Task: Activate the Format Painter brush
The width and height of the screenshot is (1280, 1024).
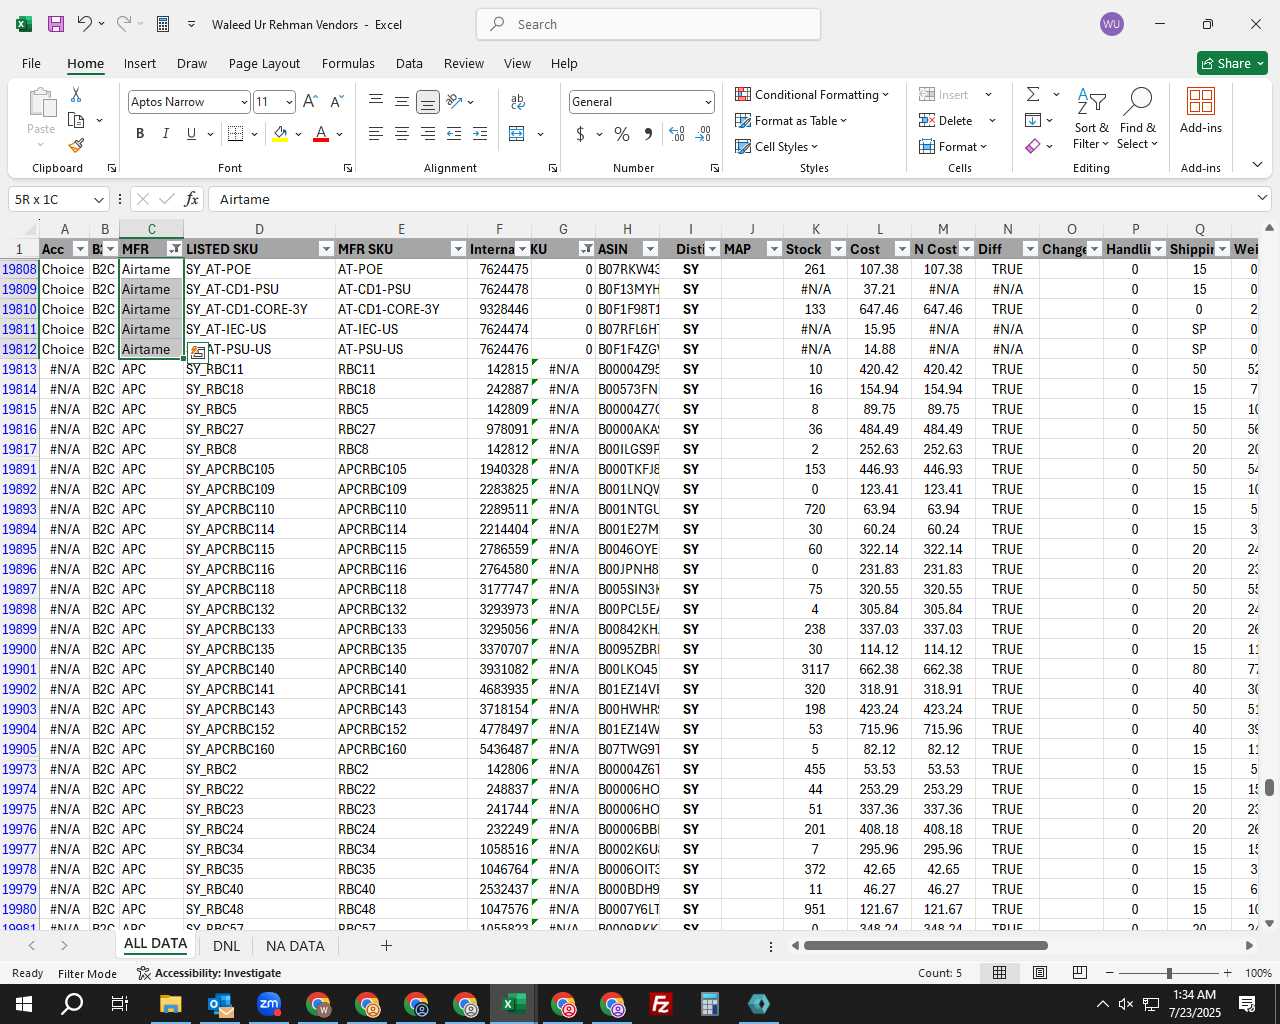Action: pyautogui.click(x=76, y=145)
